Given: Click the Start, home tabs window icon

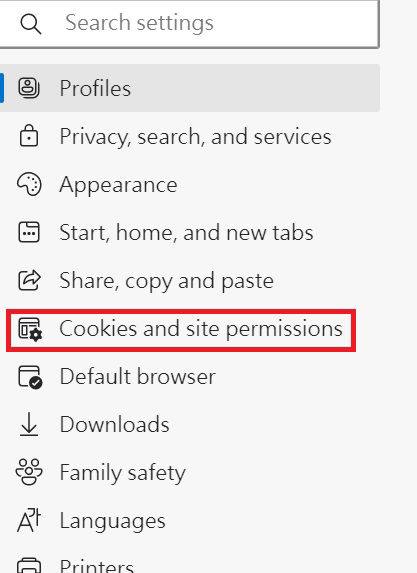Looking at the screenshot, I should click(x=29, y=232).
